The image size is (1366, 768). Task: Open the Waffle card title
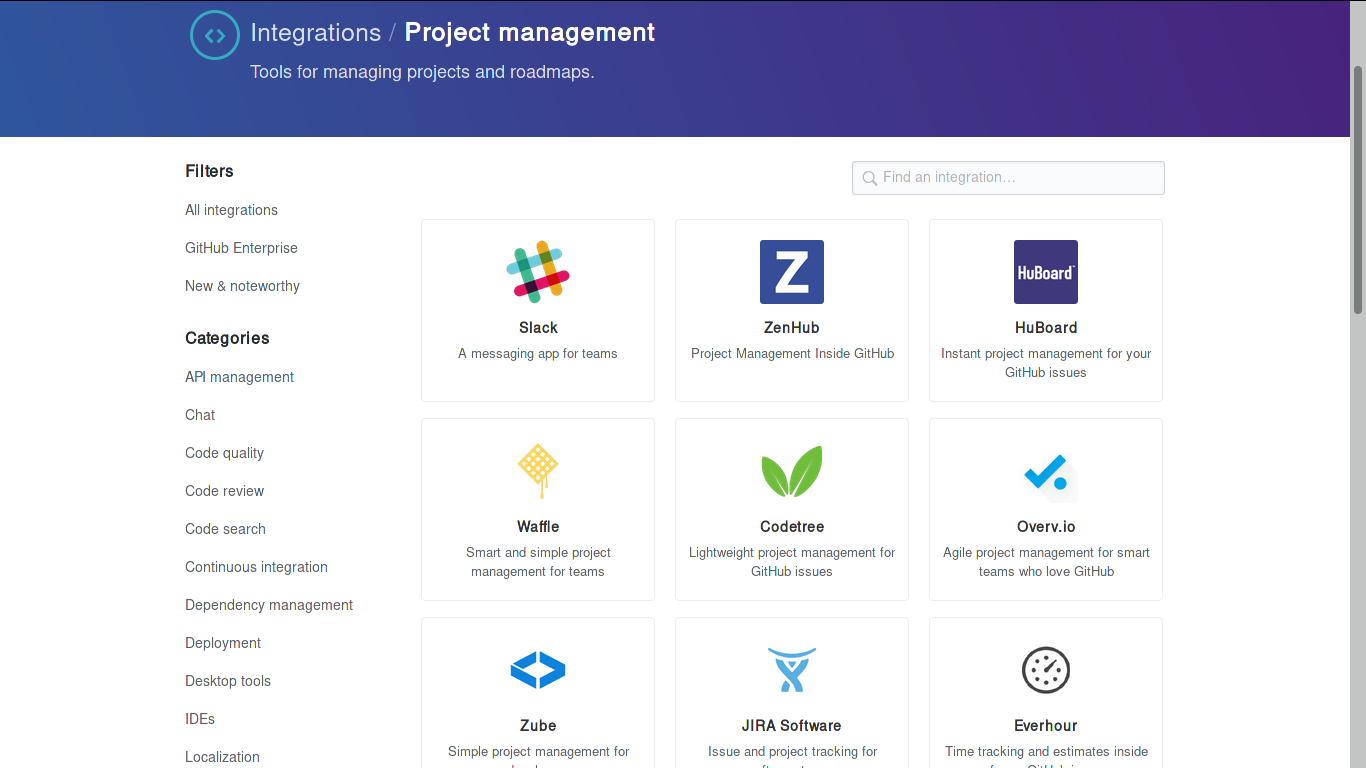(x=538, y=527)
